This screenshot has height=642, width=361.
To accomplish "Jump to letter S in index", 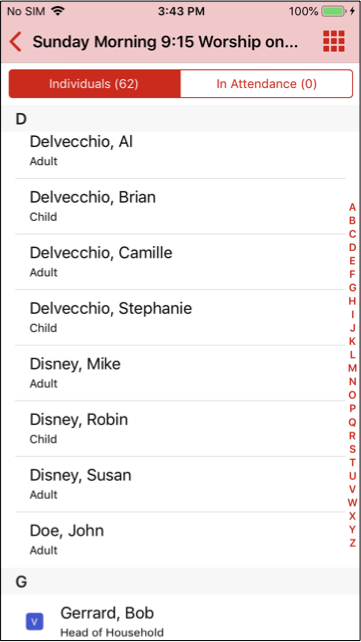I will (352, 449).
